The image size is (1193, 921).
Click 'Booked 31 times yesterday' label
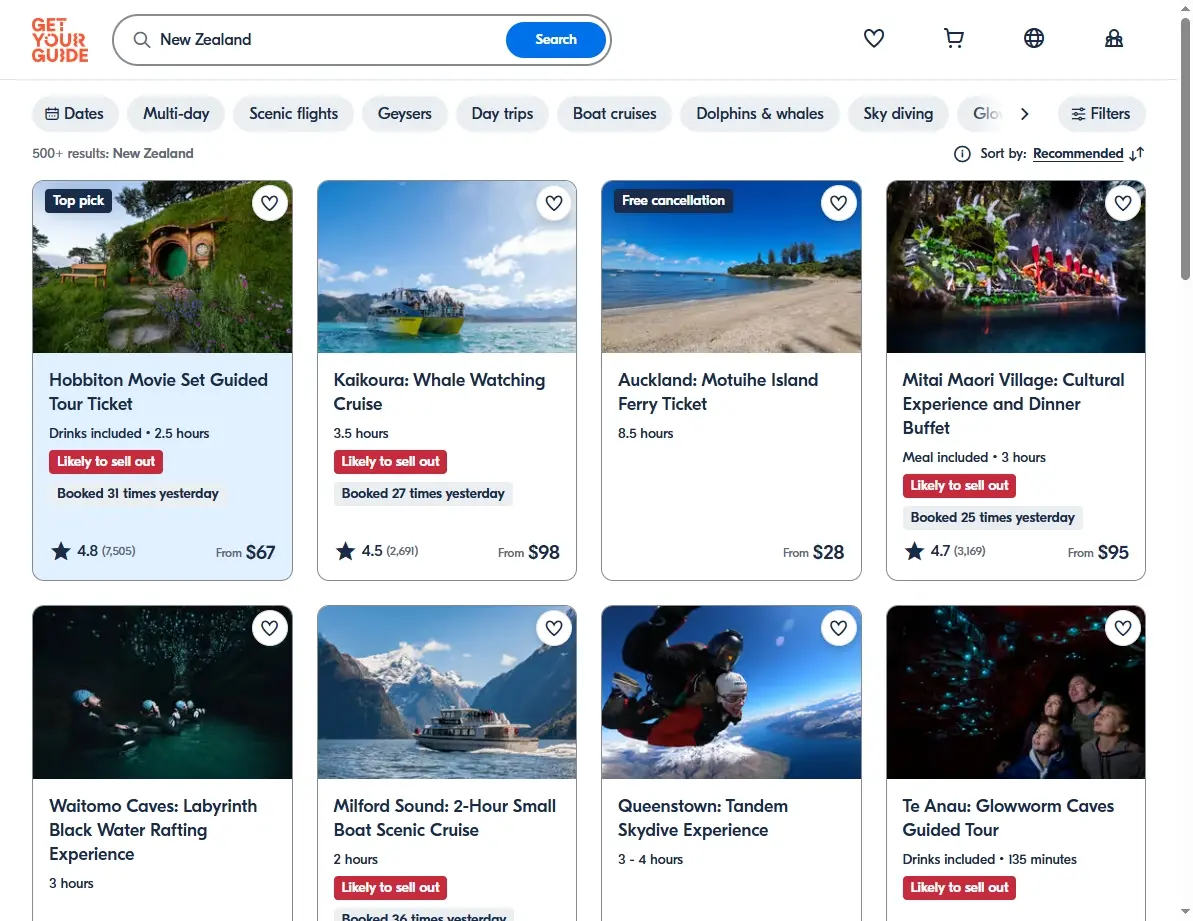pos(138,494)
